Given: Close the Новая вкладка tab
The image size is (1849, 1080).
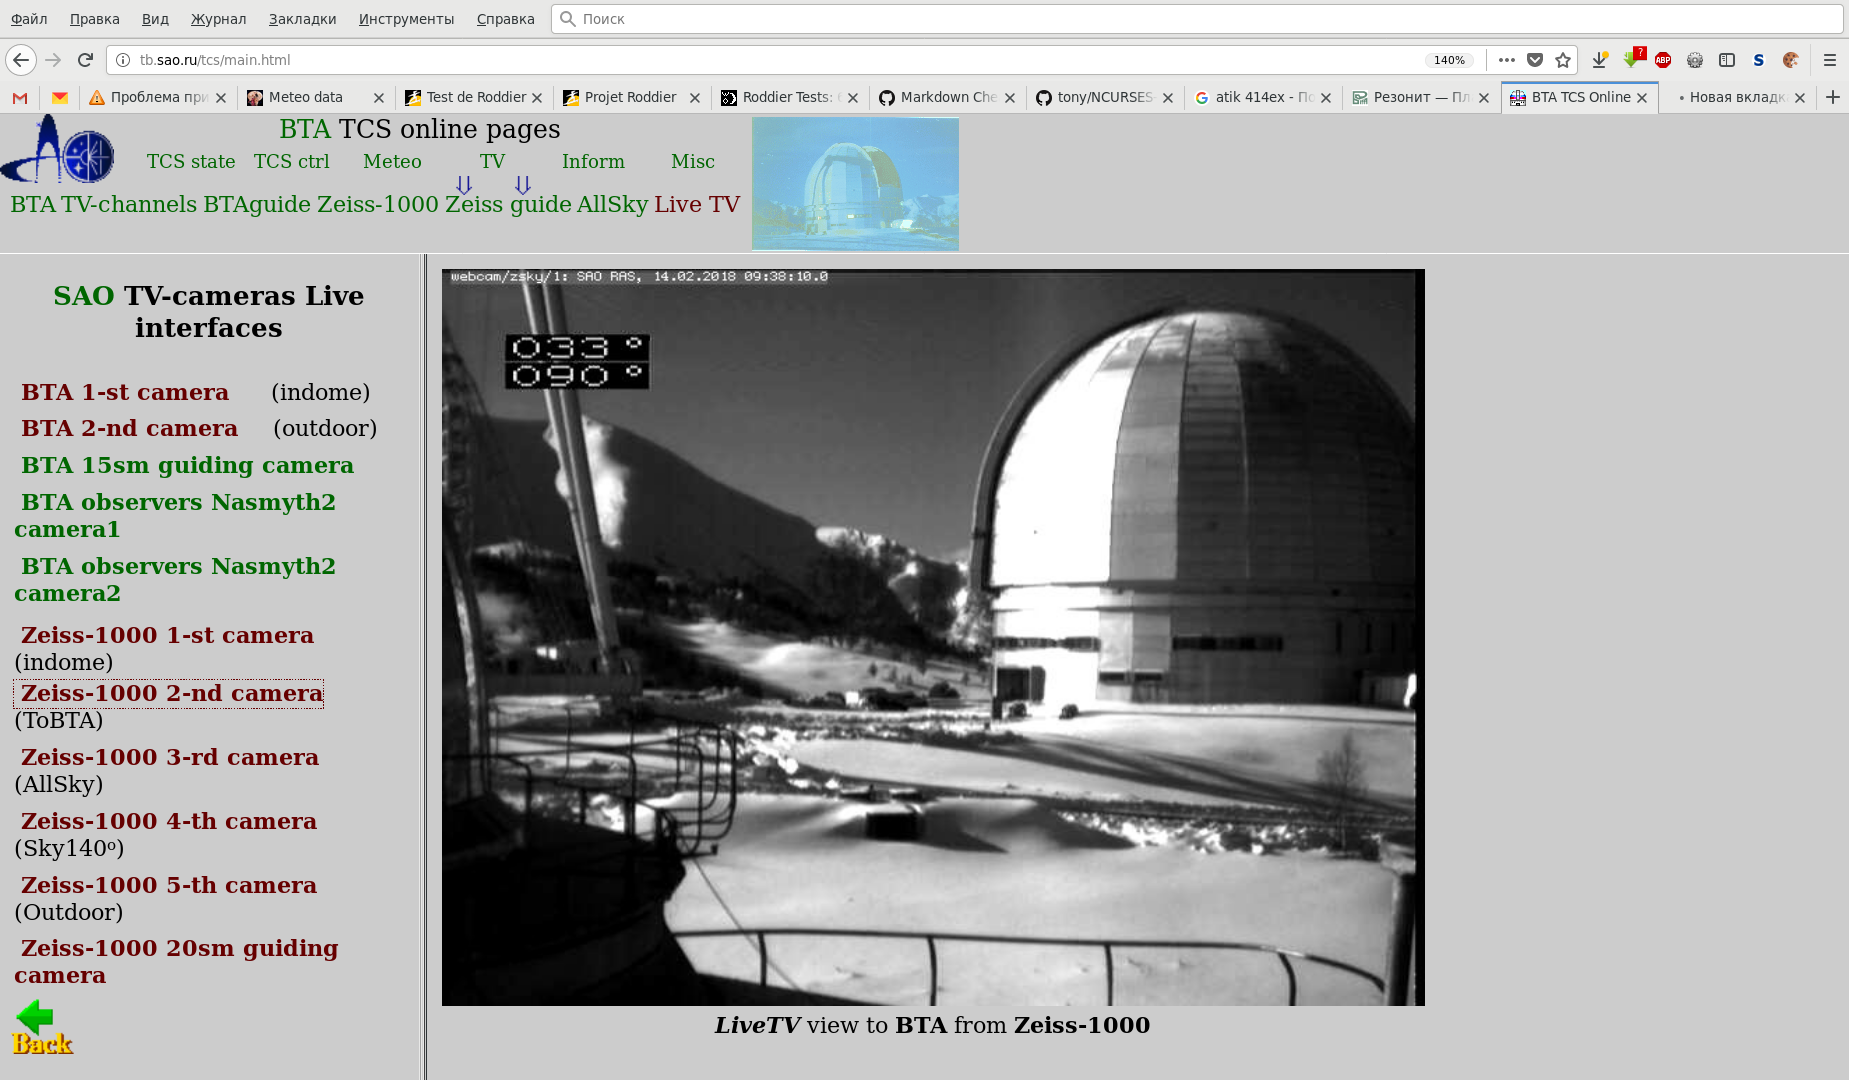Looking at the screenshot, I should [x=1800, y=97].
